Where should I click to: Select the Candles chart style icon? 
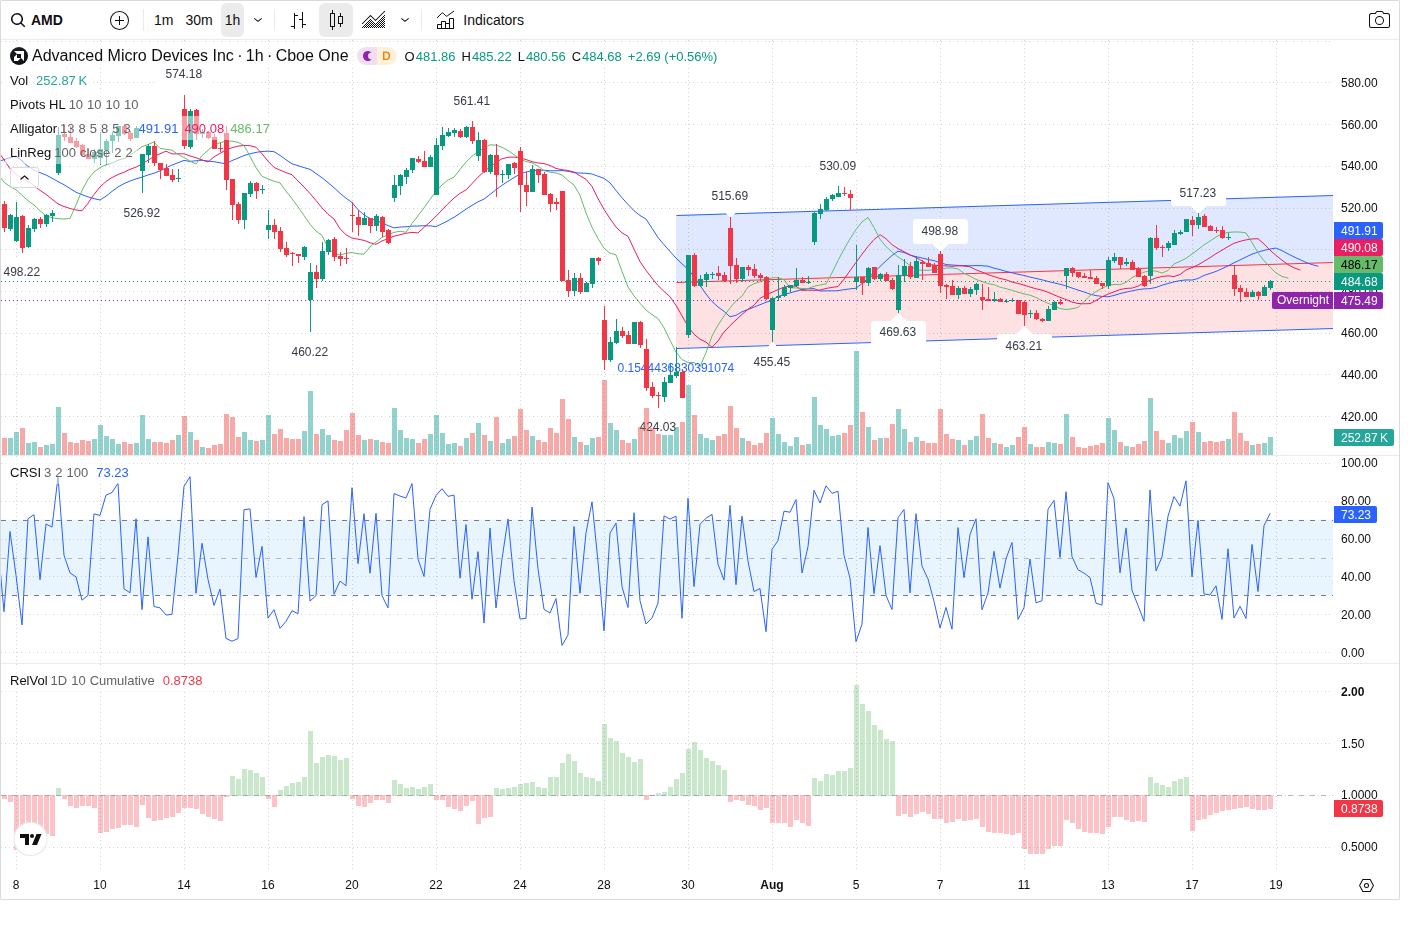[336, 20]
